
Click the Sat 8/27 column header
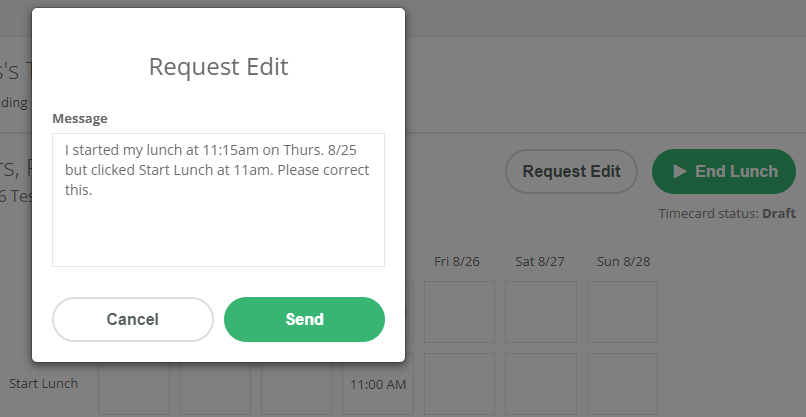tap(540, 262)
